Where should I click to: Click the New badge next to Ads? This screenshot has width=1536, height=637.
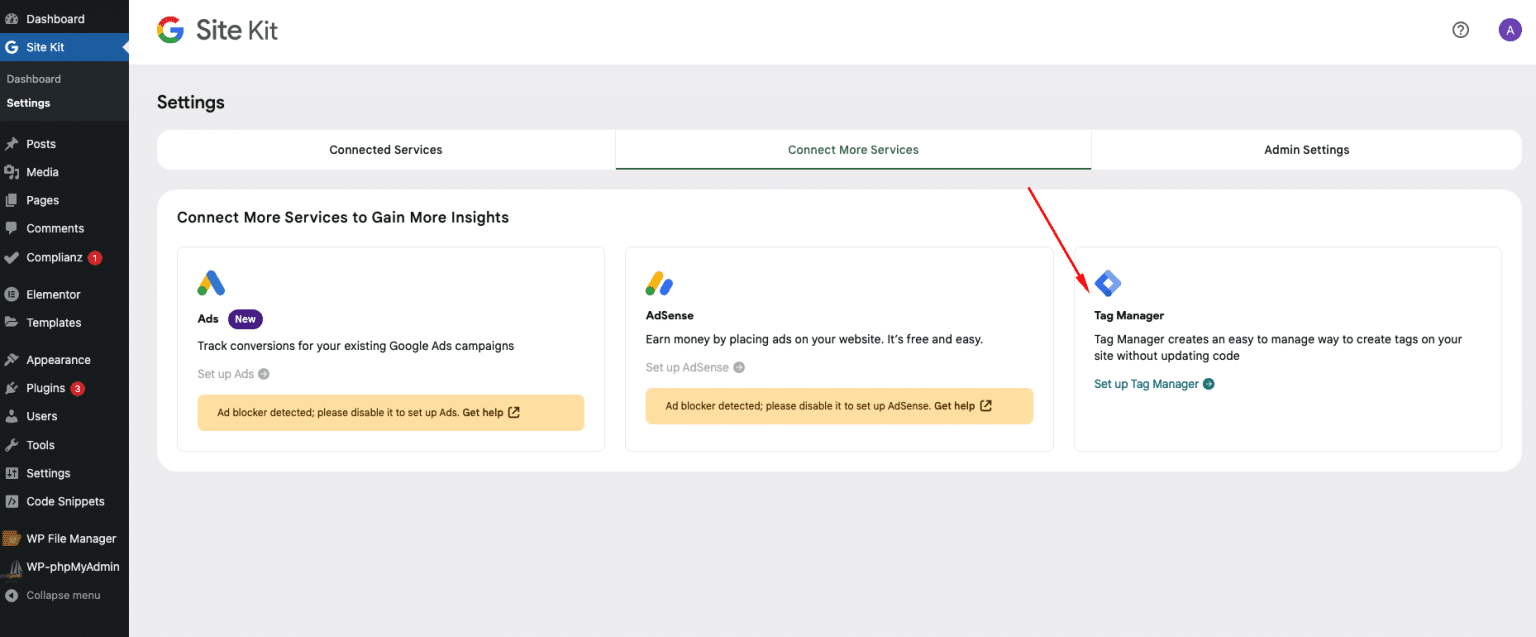coord(244,318)
